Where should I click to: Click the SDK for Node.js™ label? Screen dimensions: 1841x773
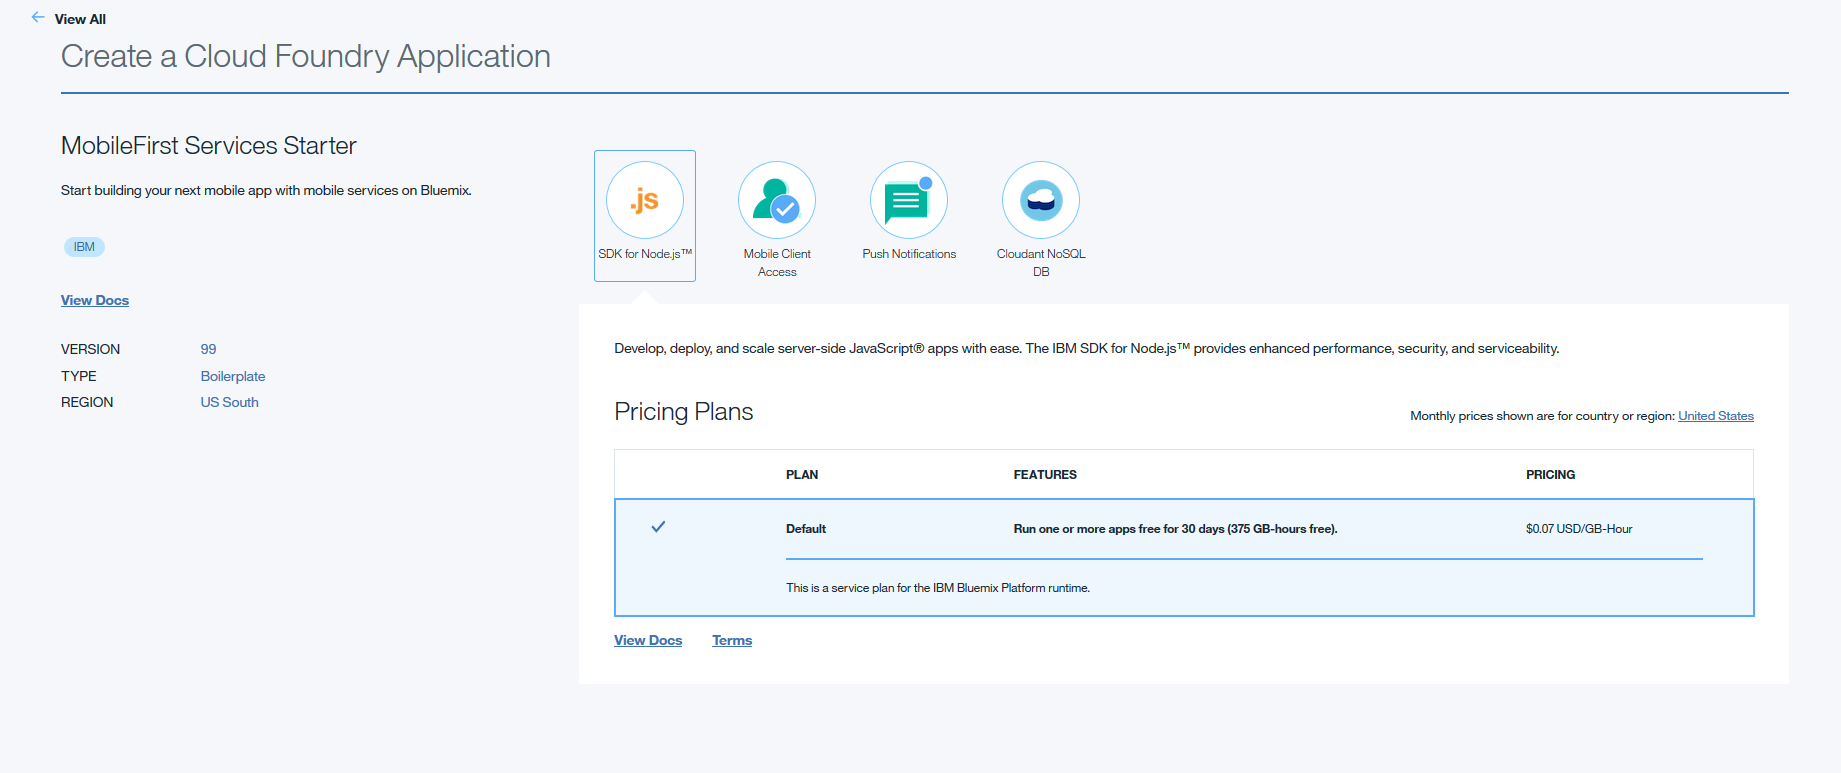pos(645,254)
